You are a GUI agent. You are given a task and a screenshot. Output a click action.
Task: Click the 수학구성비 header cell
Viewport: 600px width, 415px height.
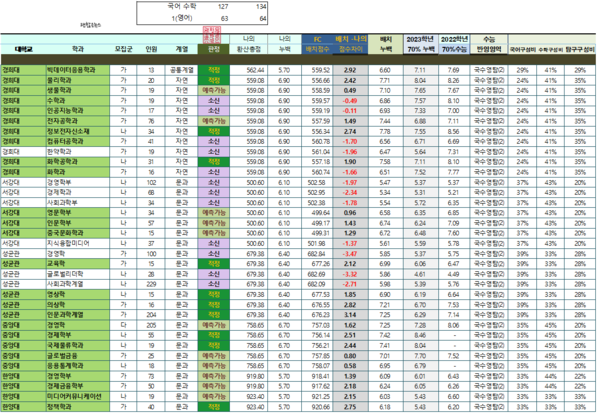[550, 49]
